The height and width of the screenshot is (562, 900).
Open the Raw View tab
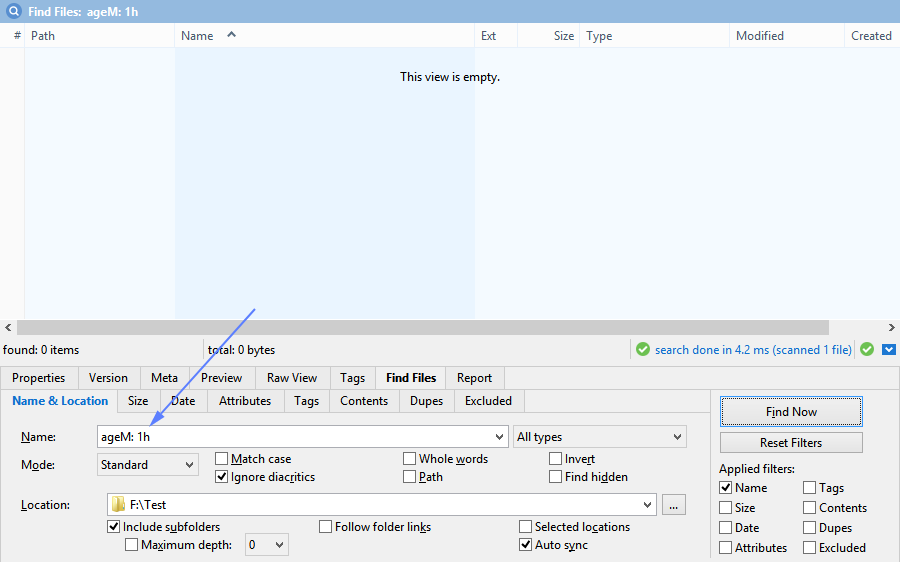point(292,378)
